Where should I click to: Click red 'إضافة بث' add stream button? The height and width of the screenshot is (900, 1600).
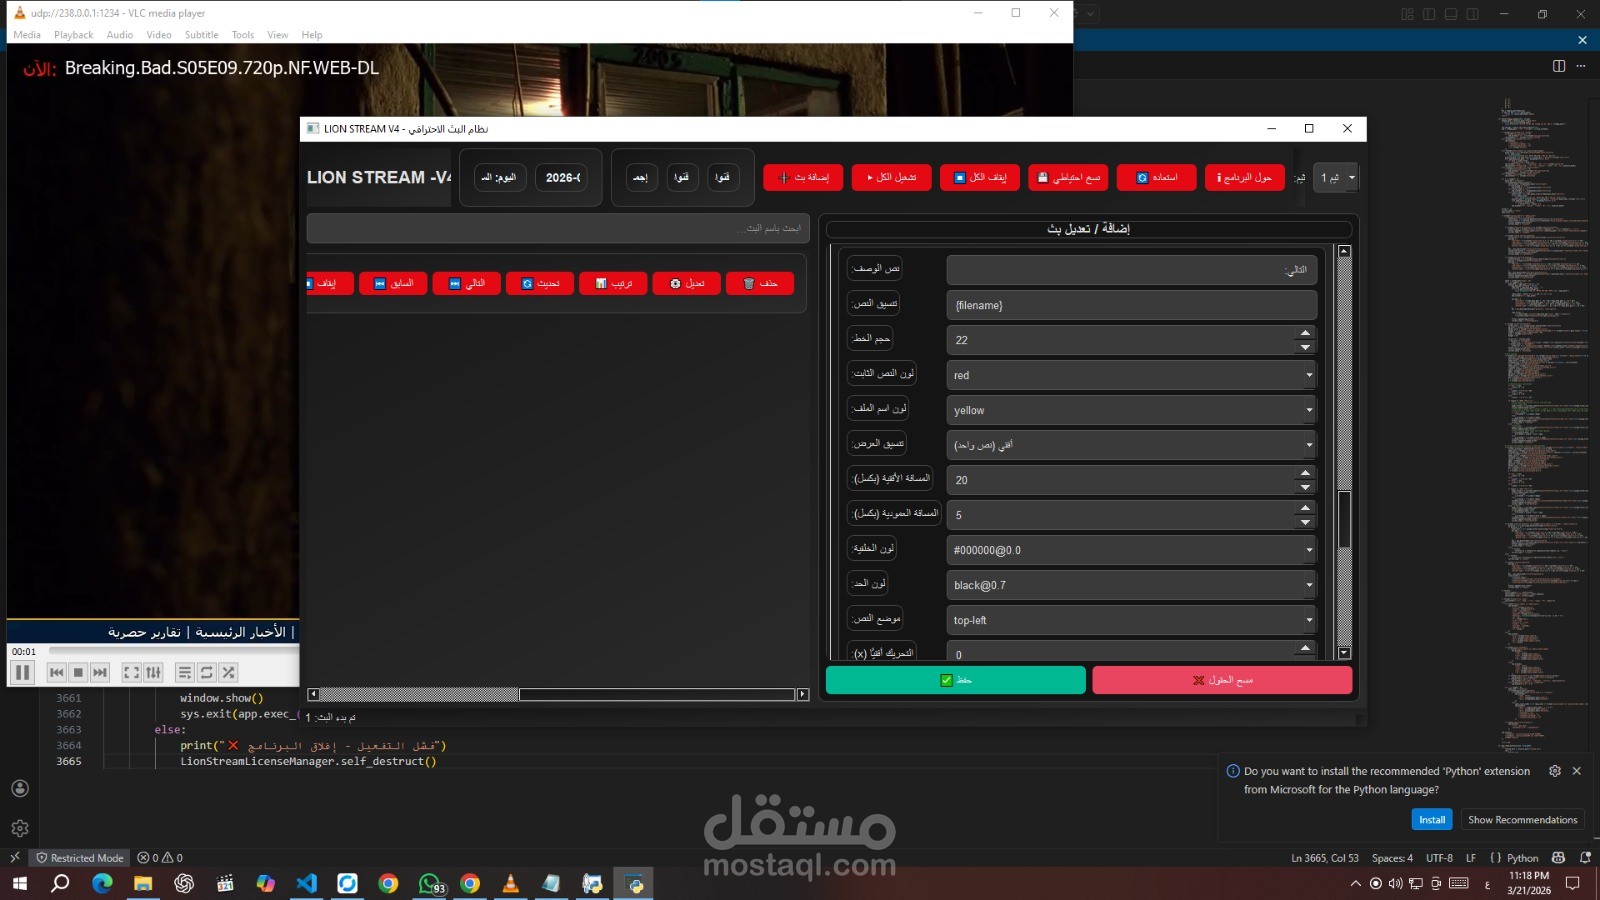pyautogui.click(x=803, y=177)
